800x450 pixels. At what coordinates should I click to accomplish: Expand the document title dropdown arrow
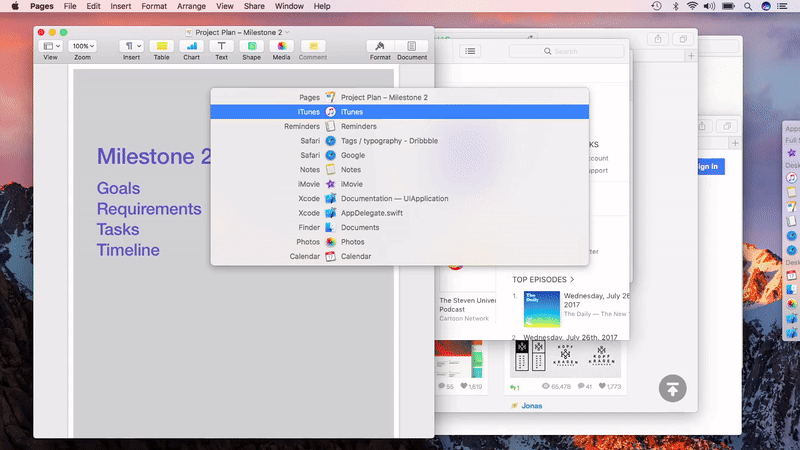288,32
